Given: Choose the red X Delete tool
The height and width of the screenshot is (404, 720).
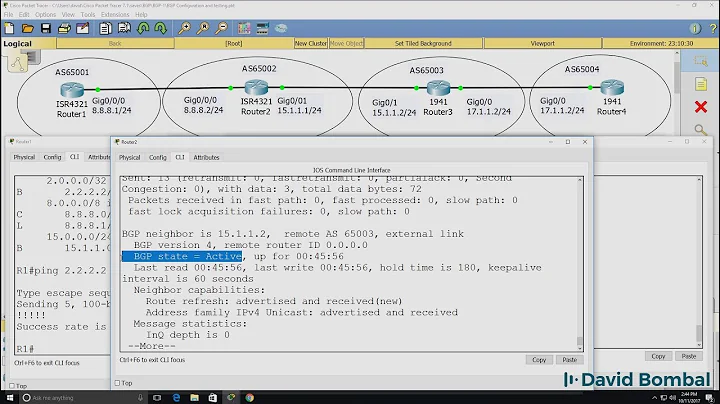Looking at the screenshot, I should [x=701, y=107].
